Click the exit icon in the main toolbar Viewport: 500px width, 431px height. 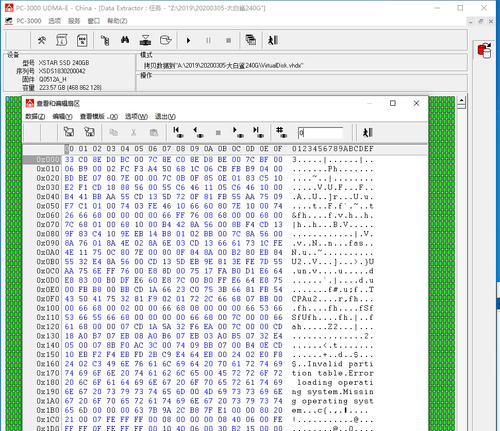click(x=273, y=40)
